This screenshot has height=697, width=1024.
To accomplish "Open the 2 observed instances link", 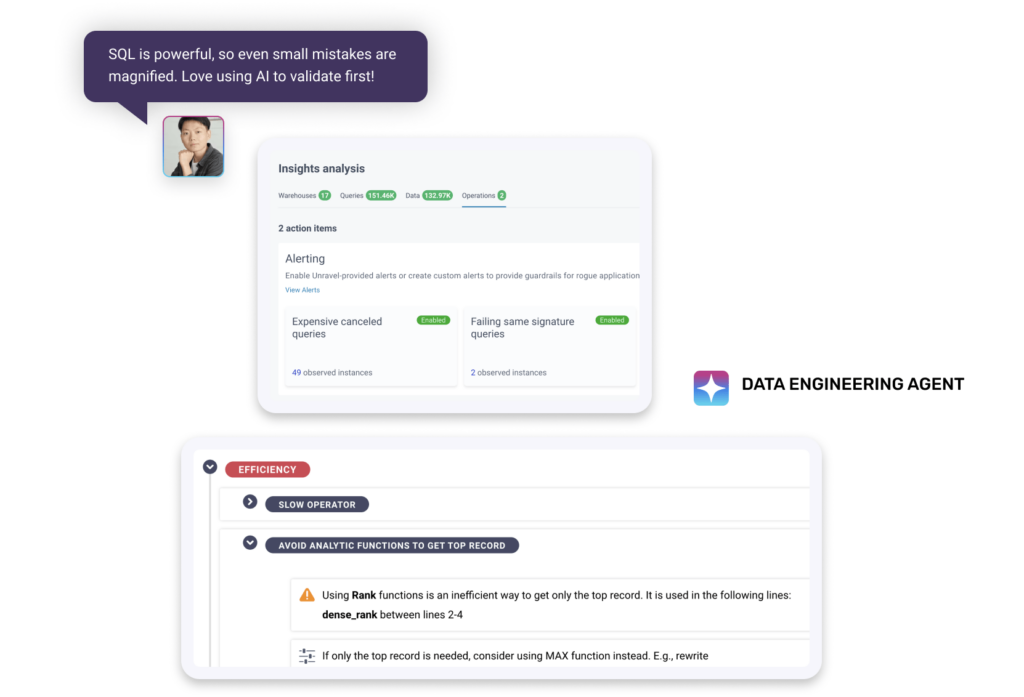I will click(508, 372).
